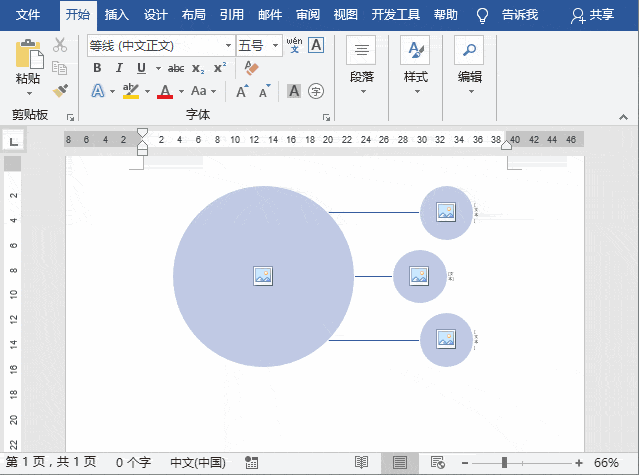Switch to Read Mode view in status bar
The image size is (639, 475).
tap(361, 462)
